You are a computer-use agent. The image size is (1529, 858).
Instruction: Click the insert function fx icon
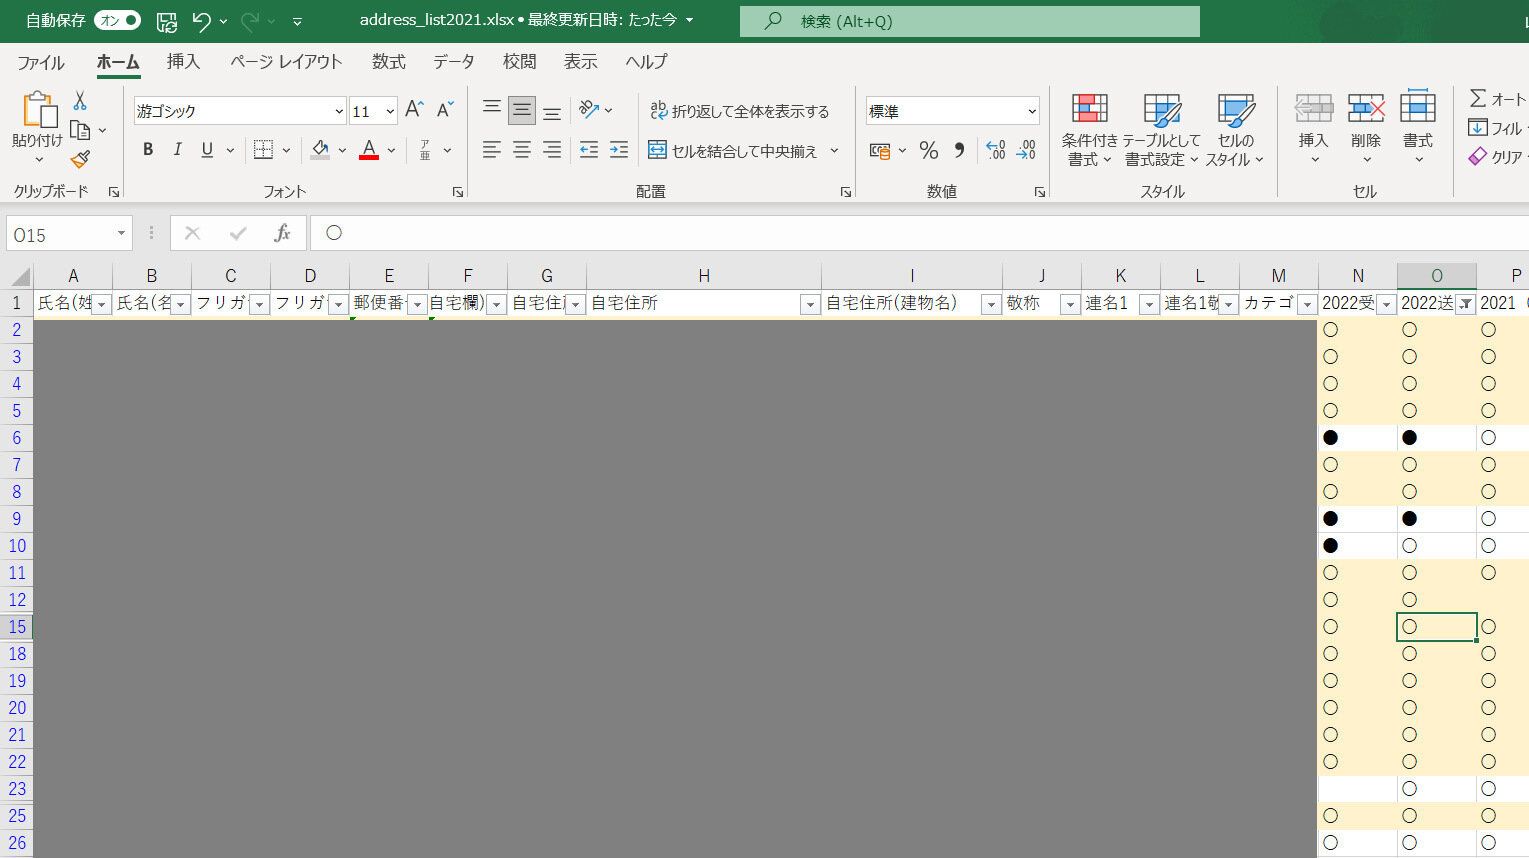(x=282, y=233)
